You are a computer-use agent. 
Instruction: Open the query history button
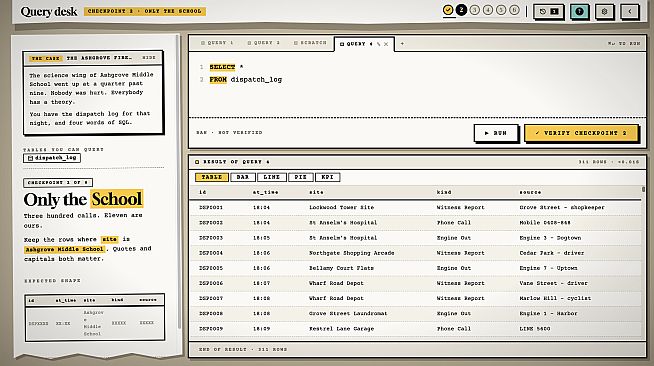548,11
